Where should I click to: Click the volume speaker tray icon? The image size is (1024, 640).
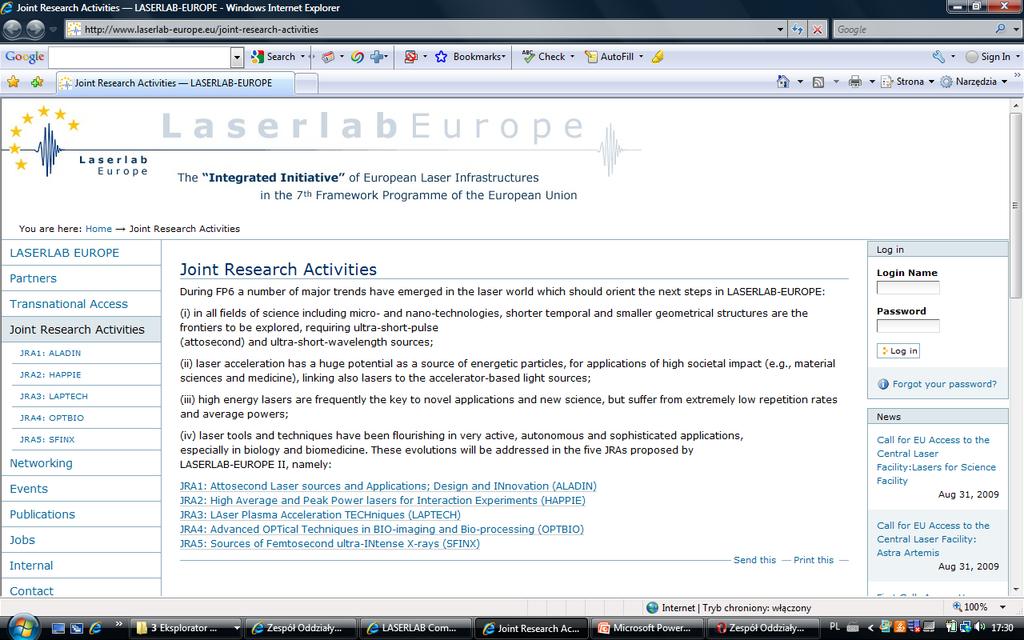click(x=979, y=627)
